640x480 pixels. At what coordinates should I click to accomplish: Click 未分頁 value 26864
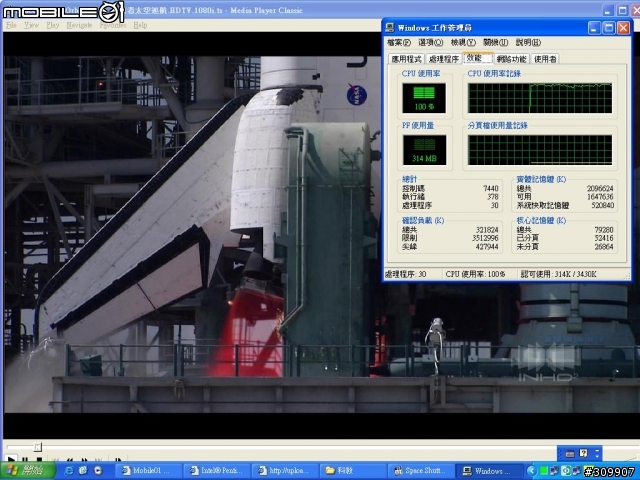(x=604, y=247)
